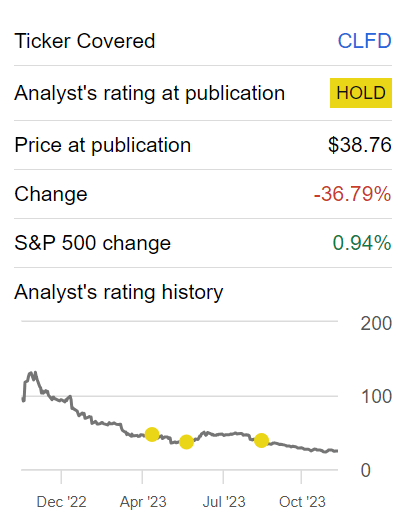Click the Ticker Covered label
This screenshot has height=525, width=398.
click(x=85, y=41)
